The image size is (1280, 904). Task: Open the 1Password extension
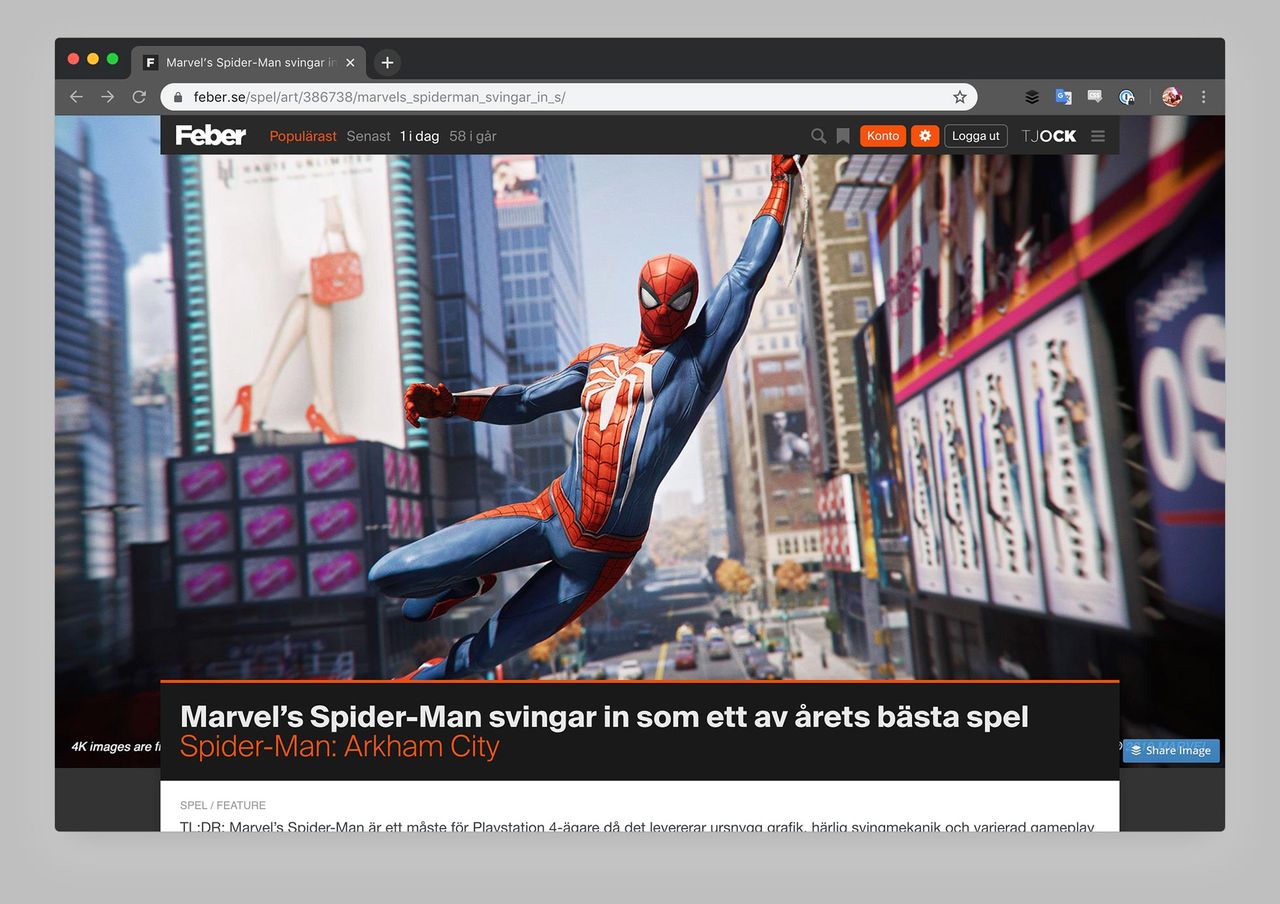[x=1127, y=97]
